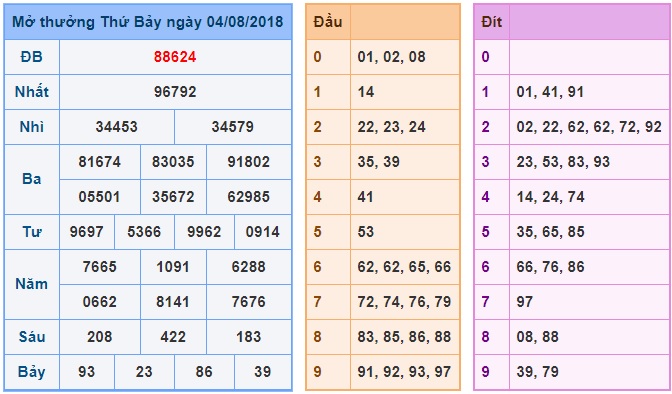The image size is (672, 394).
Task: Click Năm prize number 8141
Action: (173, 302)
